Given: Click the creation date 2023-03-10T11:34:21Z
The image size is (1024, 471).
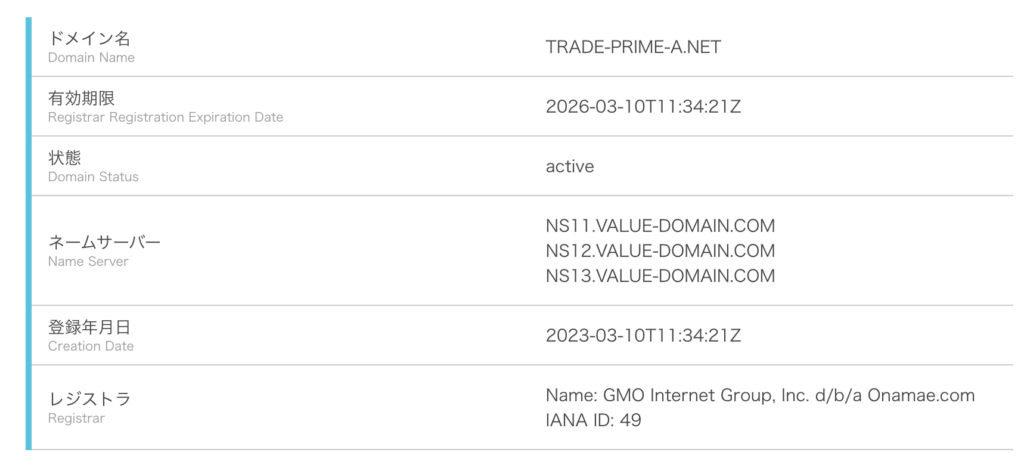Looking at the screenshot, I should (643, 335).
